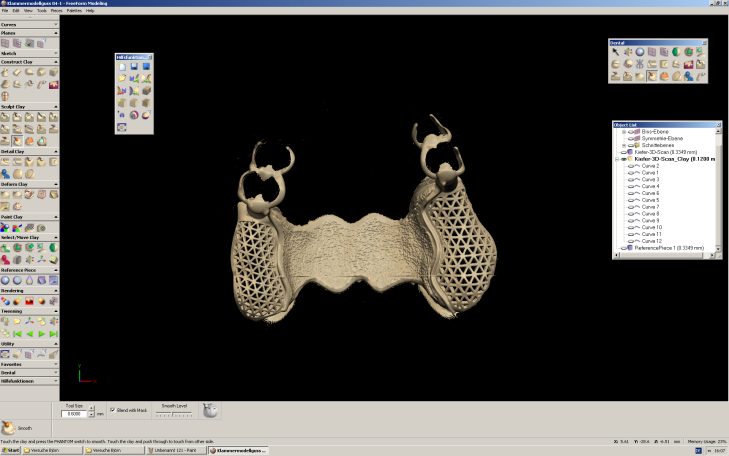This screenshot has width=729, height=456.
Task: Click the Smooth tool icon in bottom panel
Action: click(x=10, y=426)
